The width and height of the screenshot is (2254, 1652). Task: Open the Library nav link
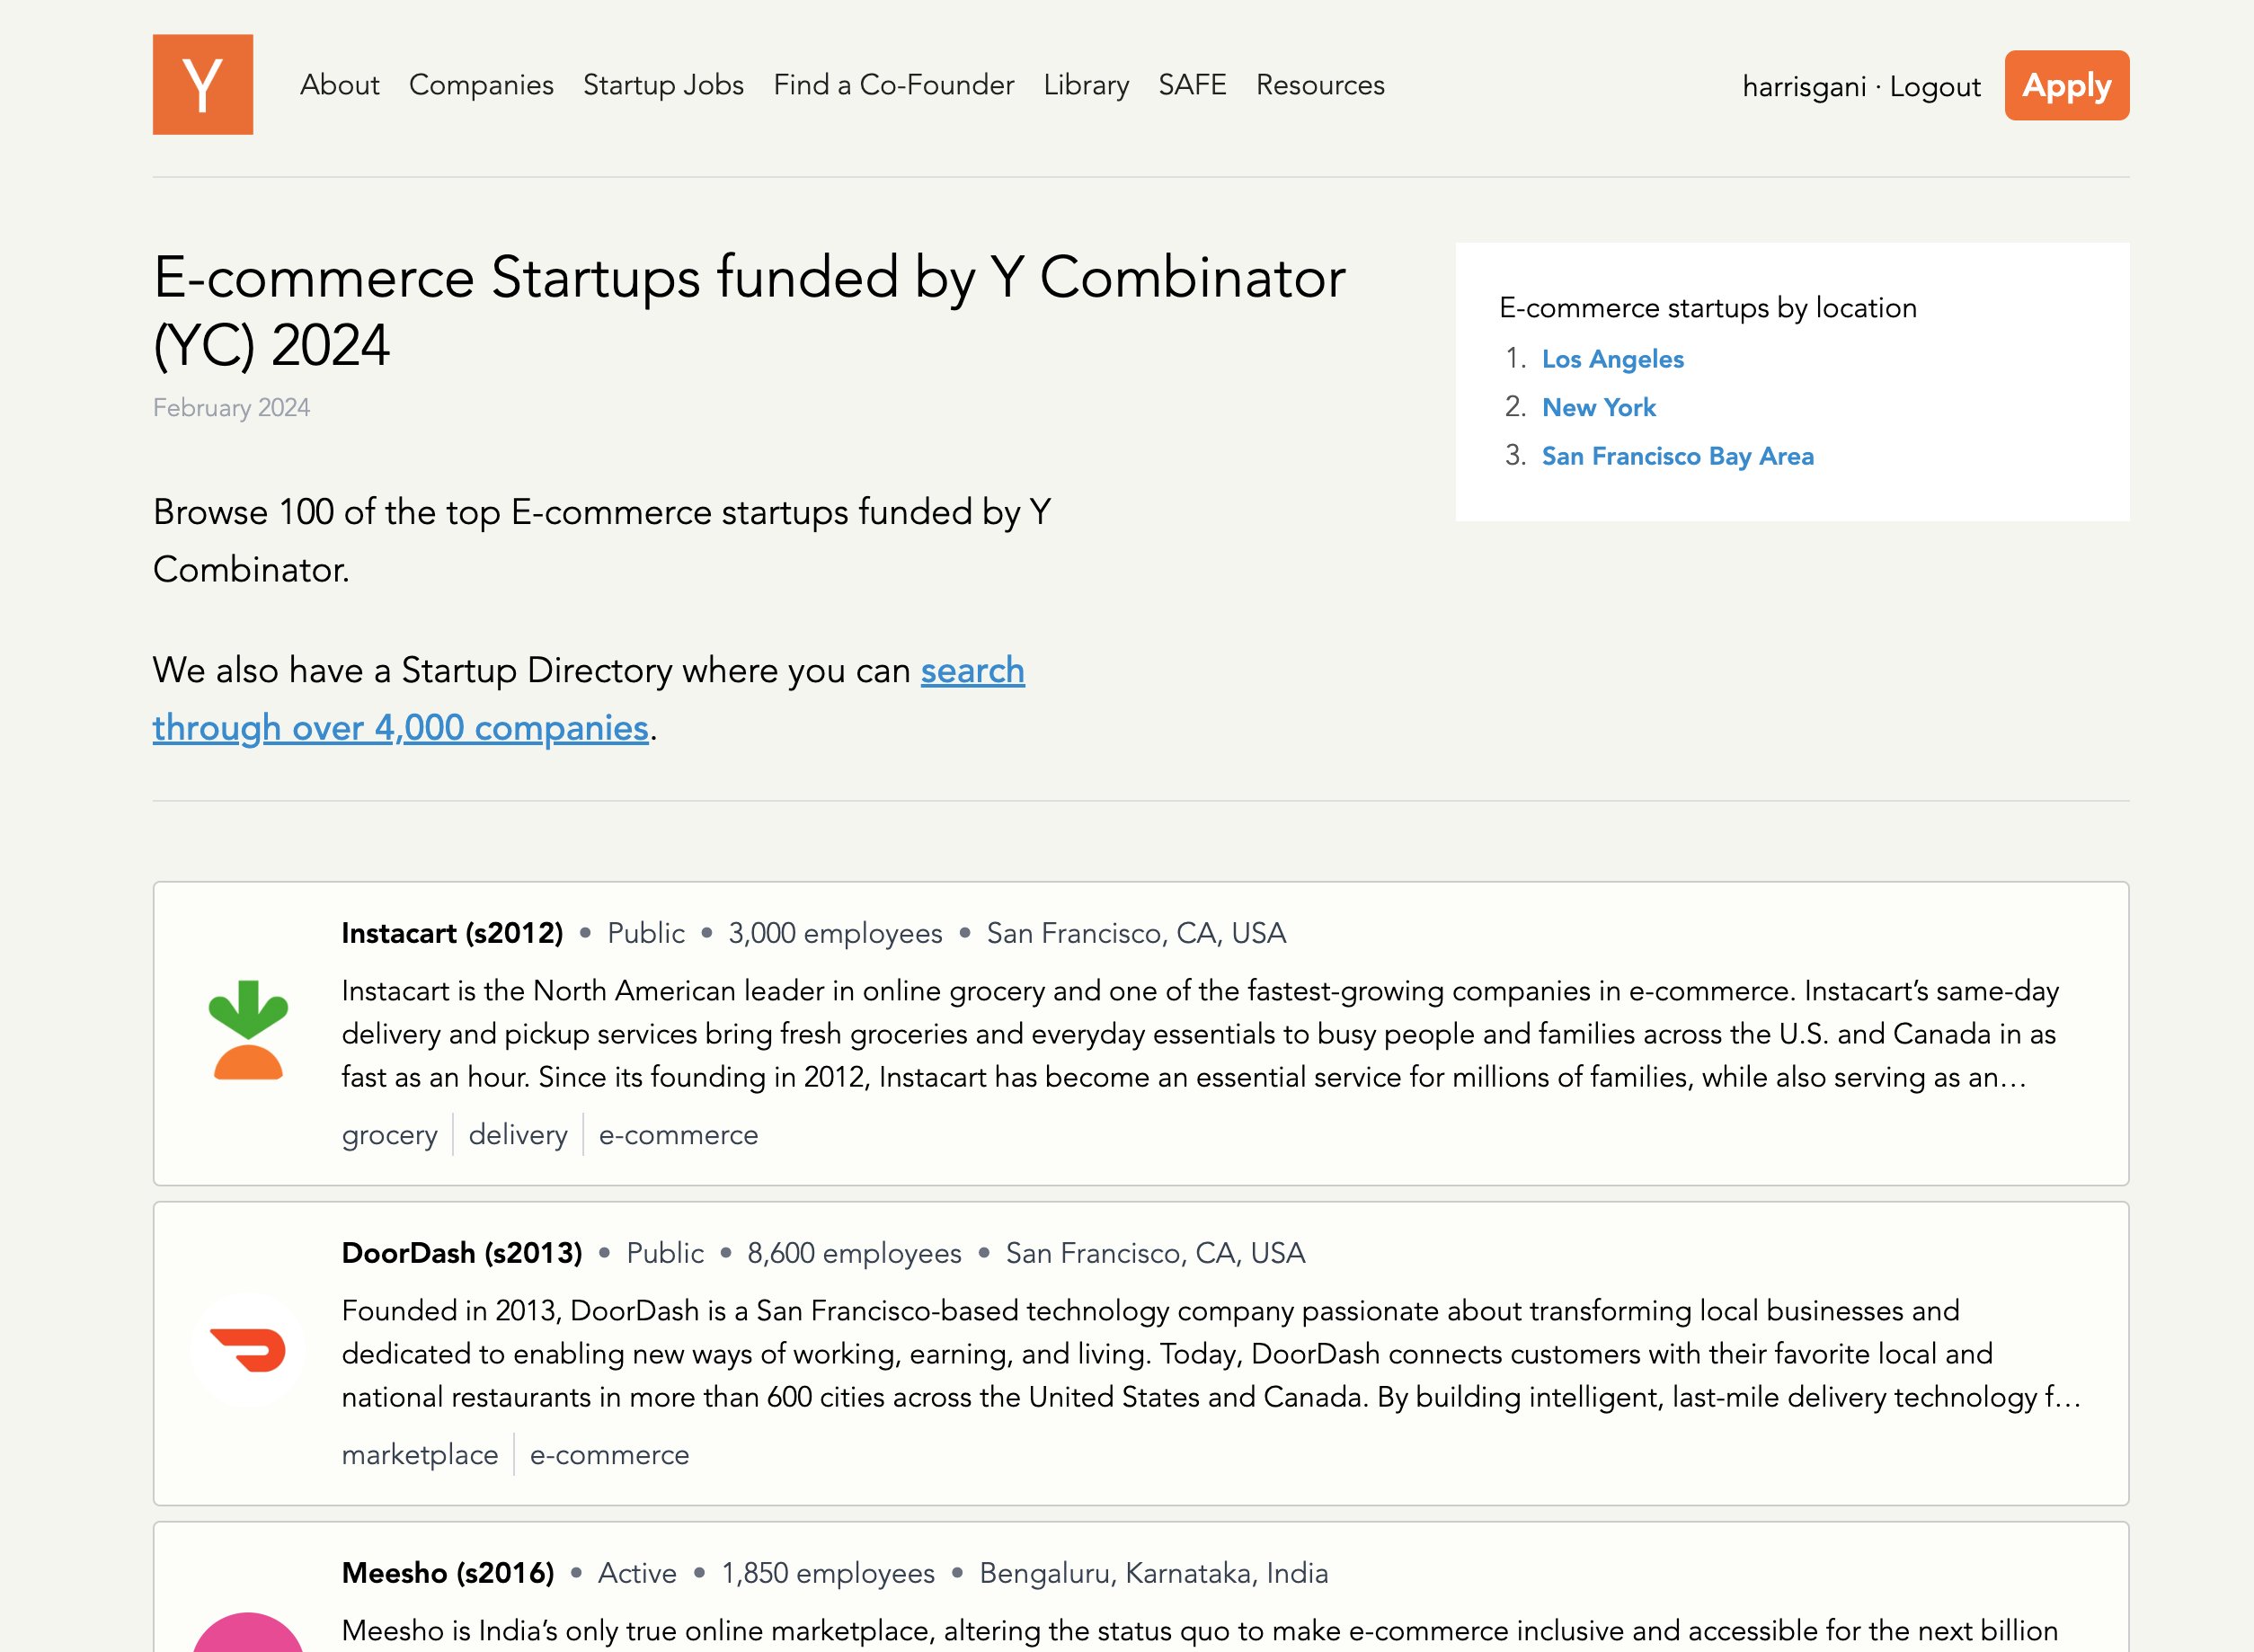click(x=1086, y=85)
